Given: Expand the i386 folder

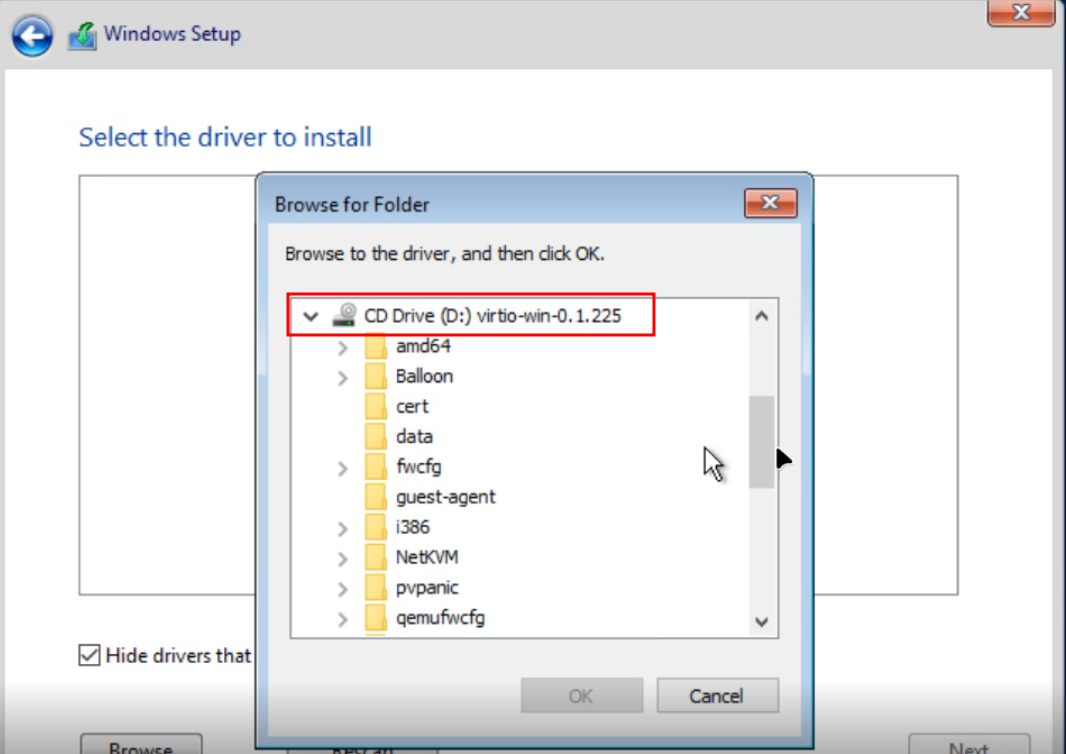Looking at the screenshot, I should point(343,528).
